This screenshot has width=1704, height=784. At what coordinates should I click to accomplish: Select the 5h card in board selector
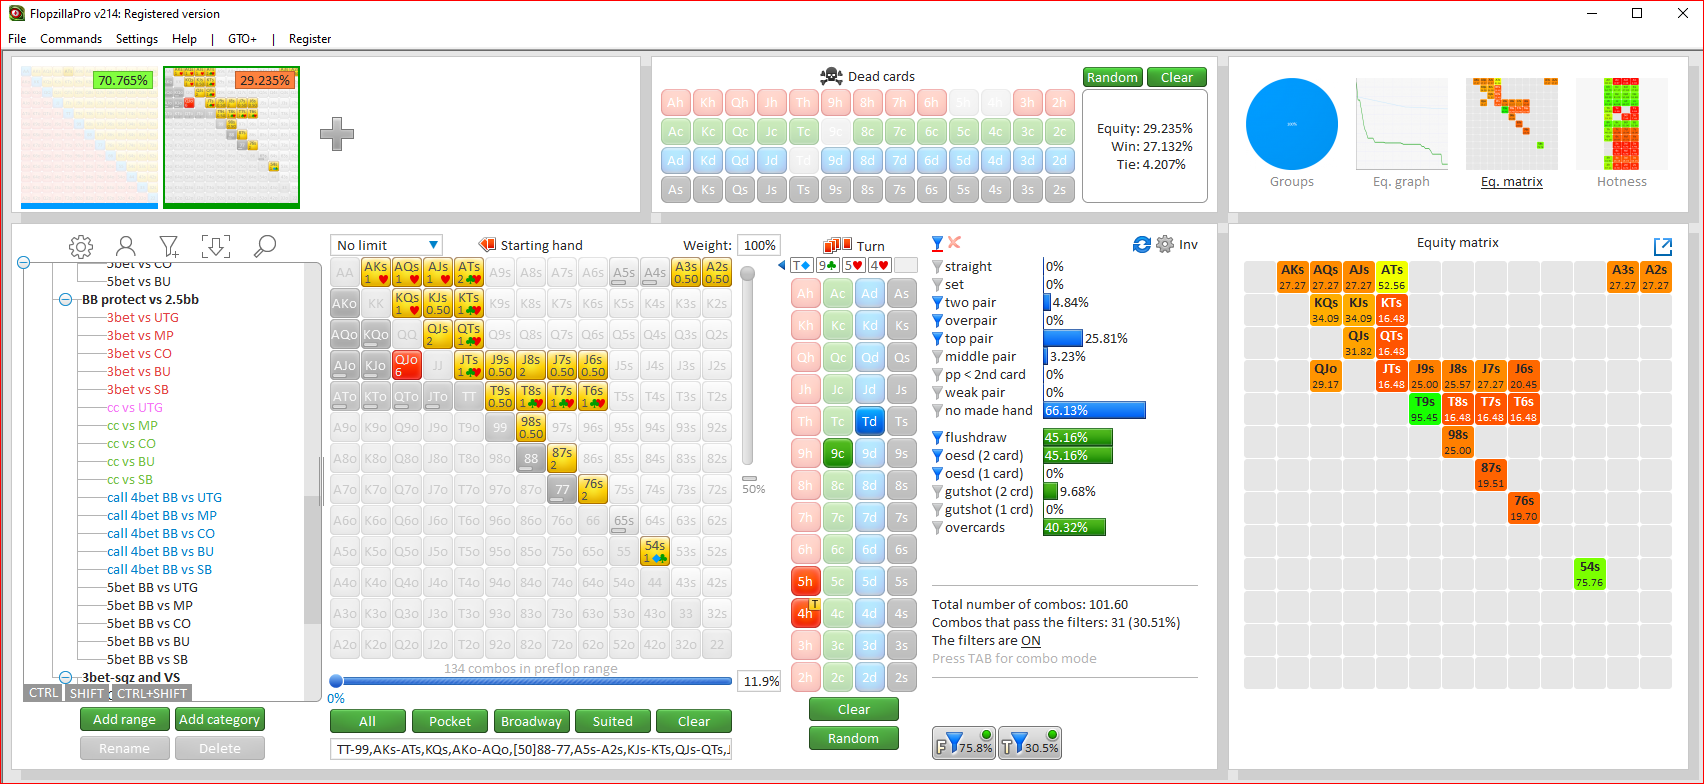tap(806, 581)
